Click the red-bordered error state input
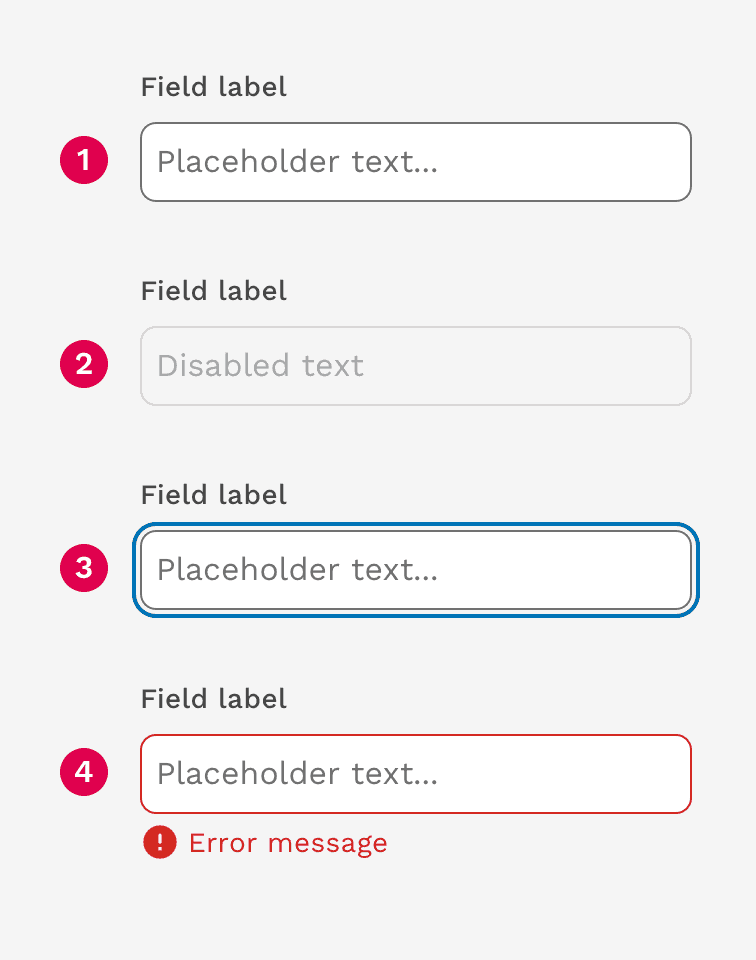Image resolution: width=756 pixels, height=960 pixels. coord(416,774)
